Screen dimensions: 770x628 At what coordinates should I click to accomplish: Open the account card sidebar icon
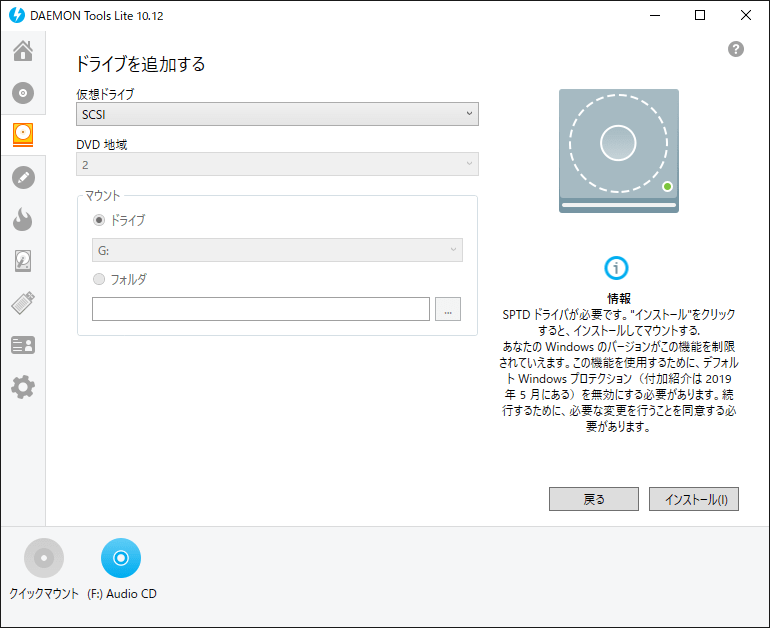coord(23,345)
